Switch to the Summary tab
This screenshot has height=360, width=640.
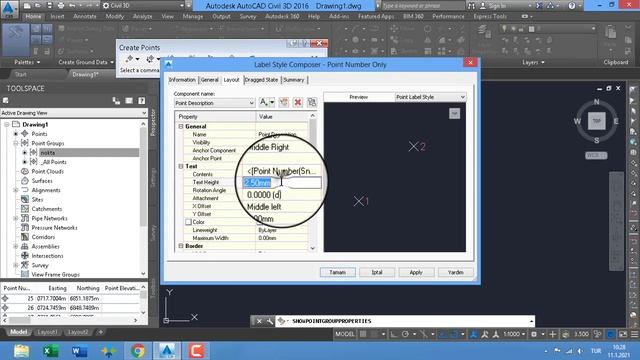point(294,80)
